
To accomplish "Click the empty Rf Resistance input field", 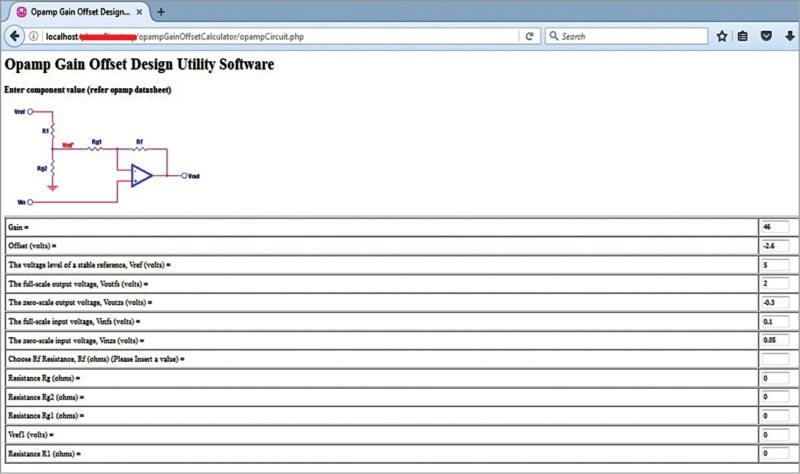I will click(x=775, y=358).
